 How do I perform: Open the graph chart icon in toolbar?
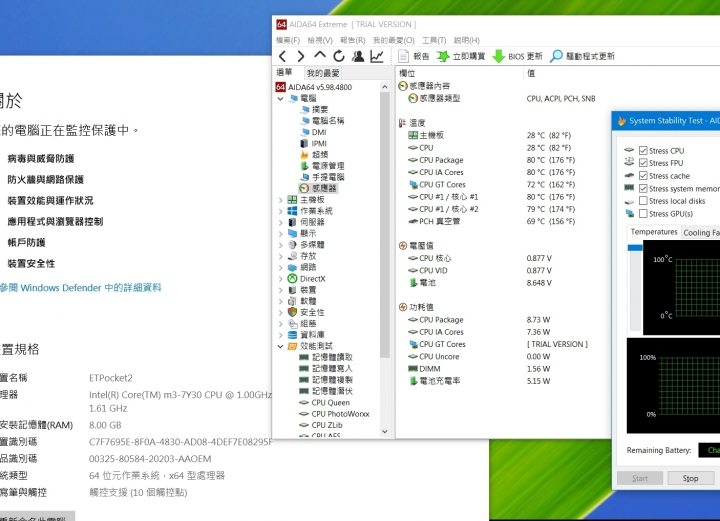tap(377, 56)
